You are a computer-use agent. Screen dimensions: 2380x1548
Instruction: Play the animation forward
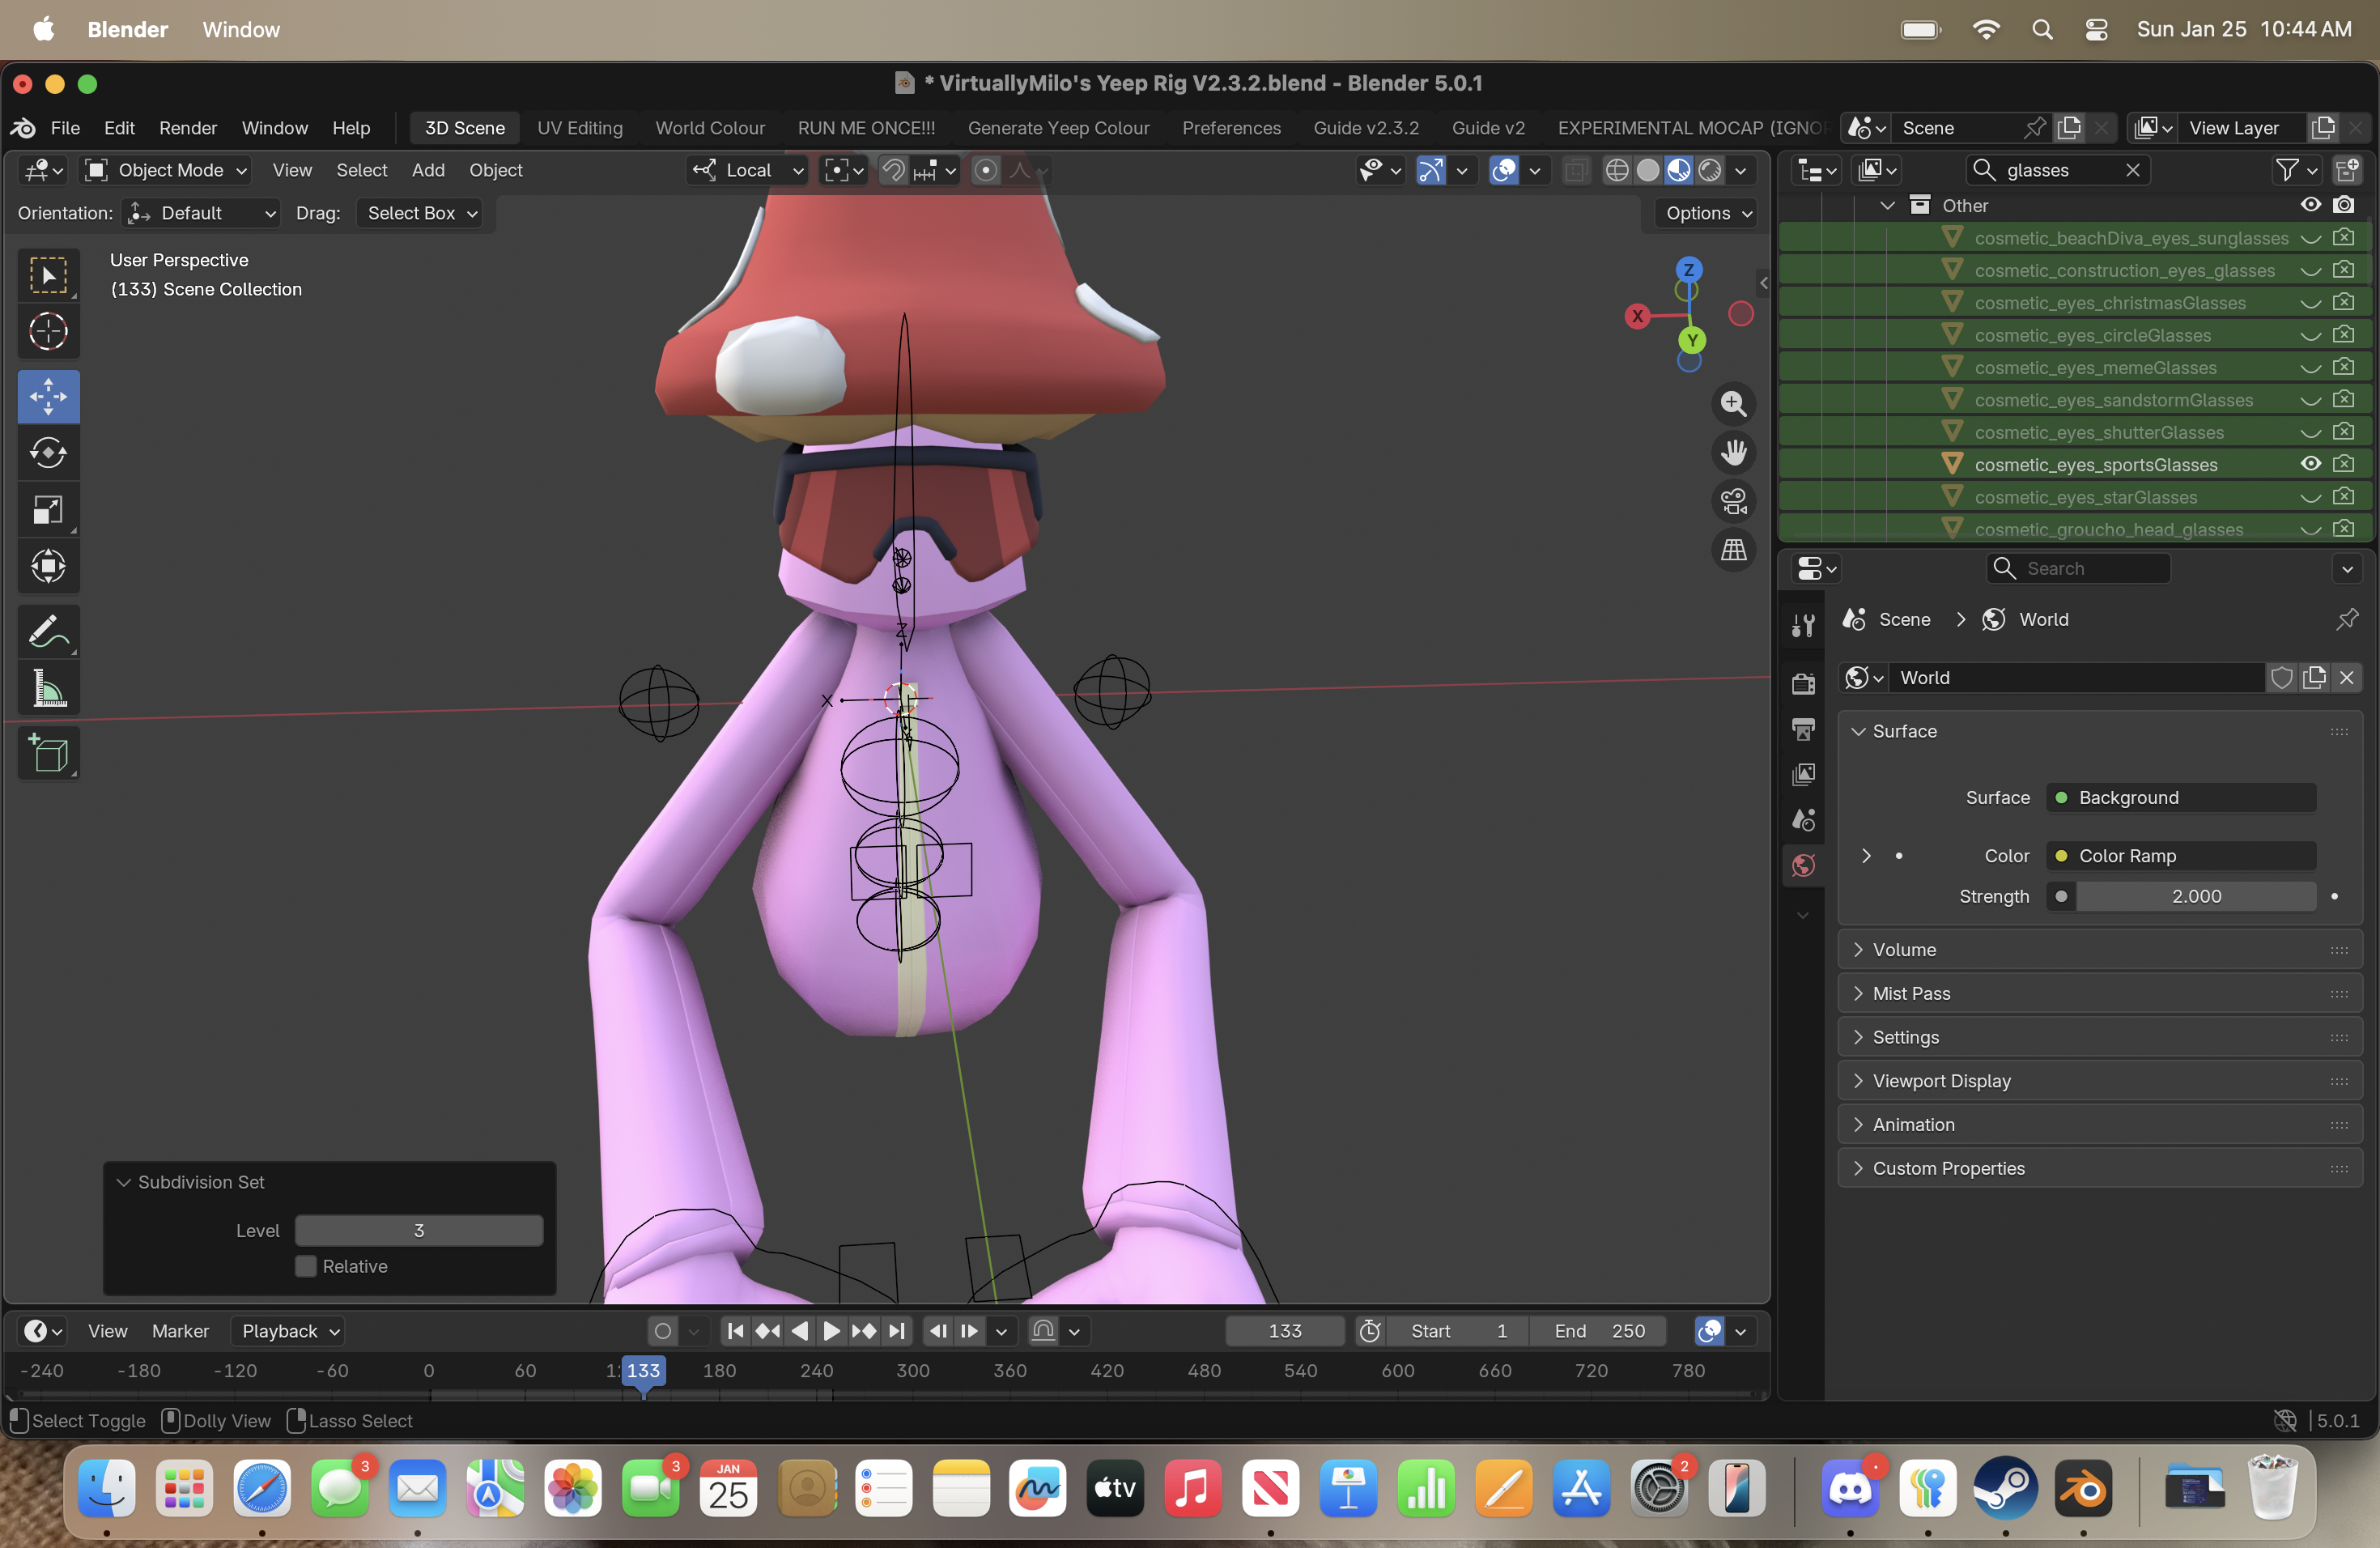pyautogui.click(x=831, y=1331)
